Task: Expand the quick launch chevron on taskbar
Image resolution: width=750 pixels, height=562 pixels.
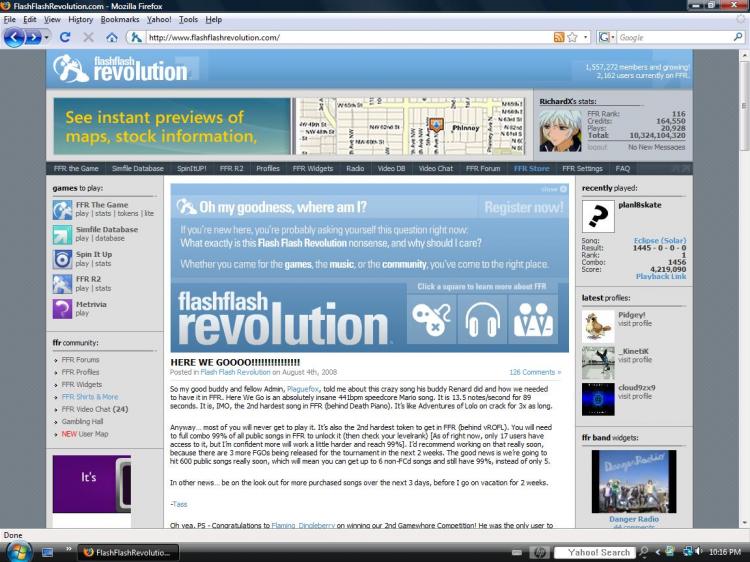Action: pos(68,549)
